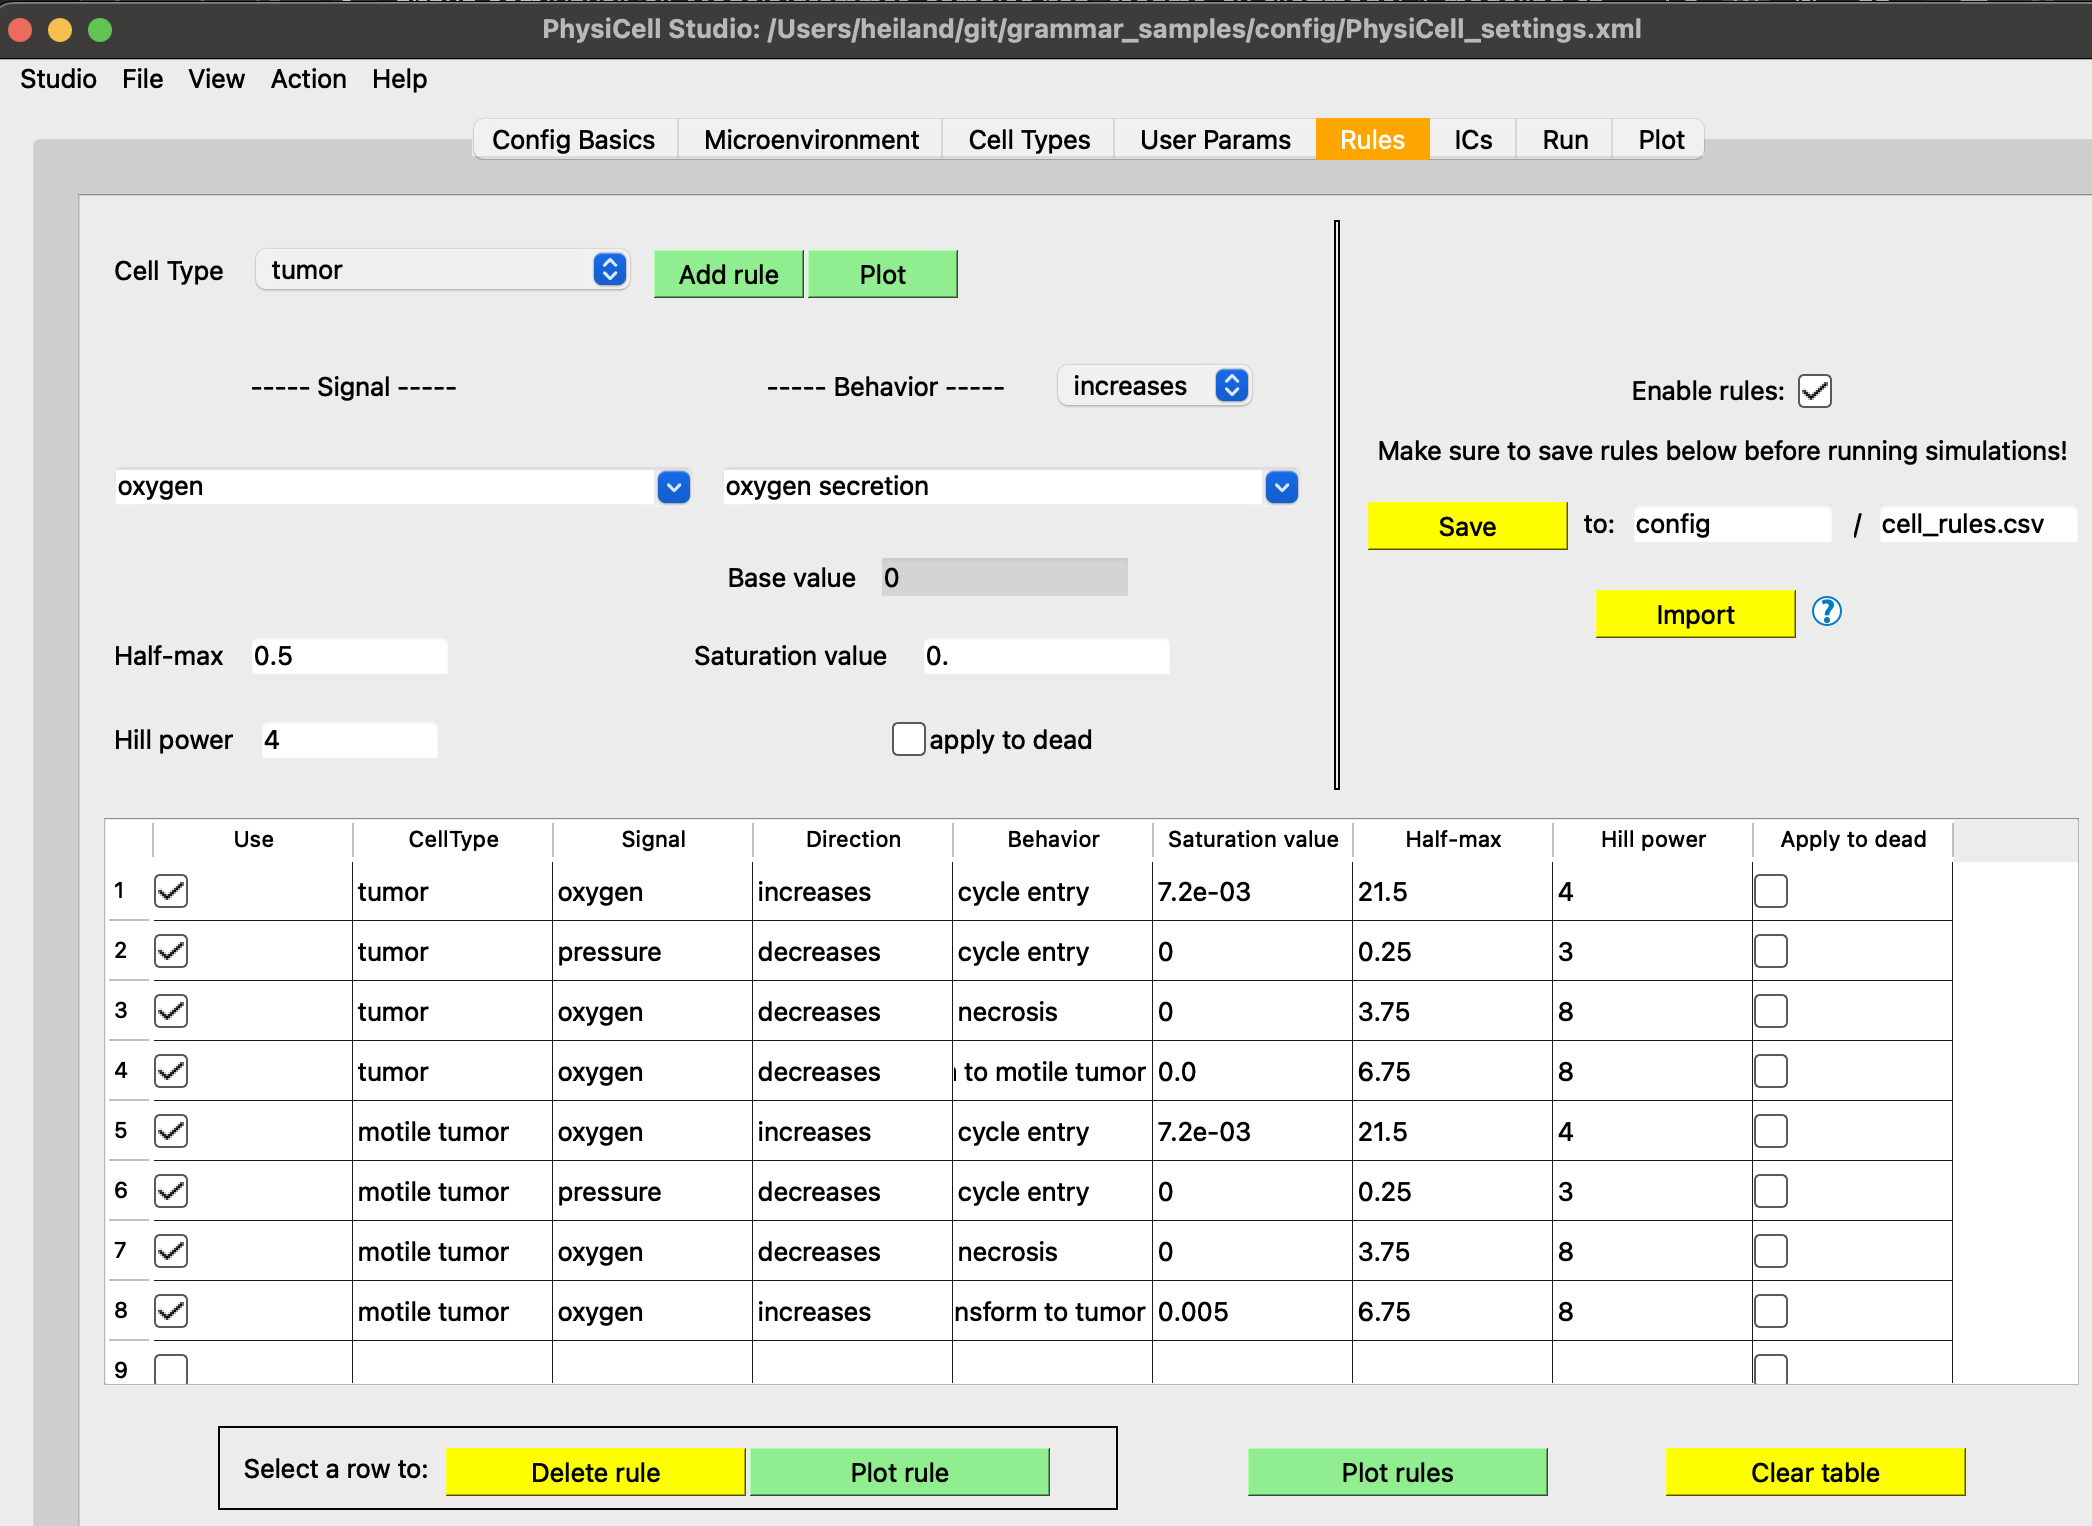
Task: Enable Apply to dead for row 3
Action: click(x=1771, y=1011)
